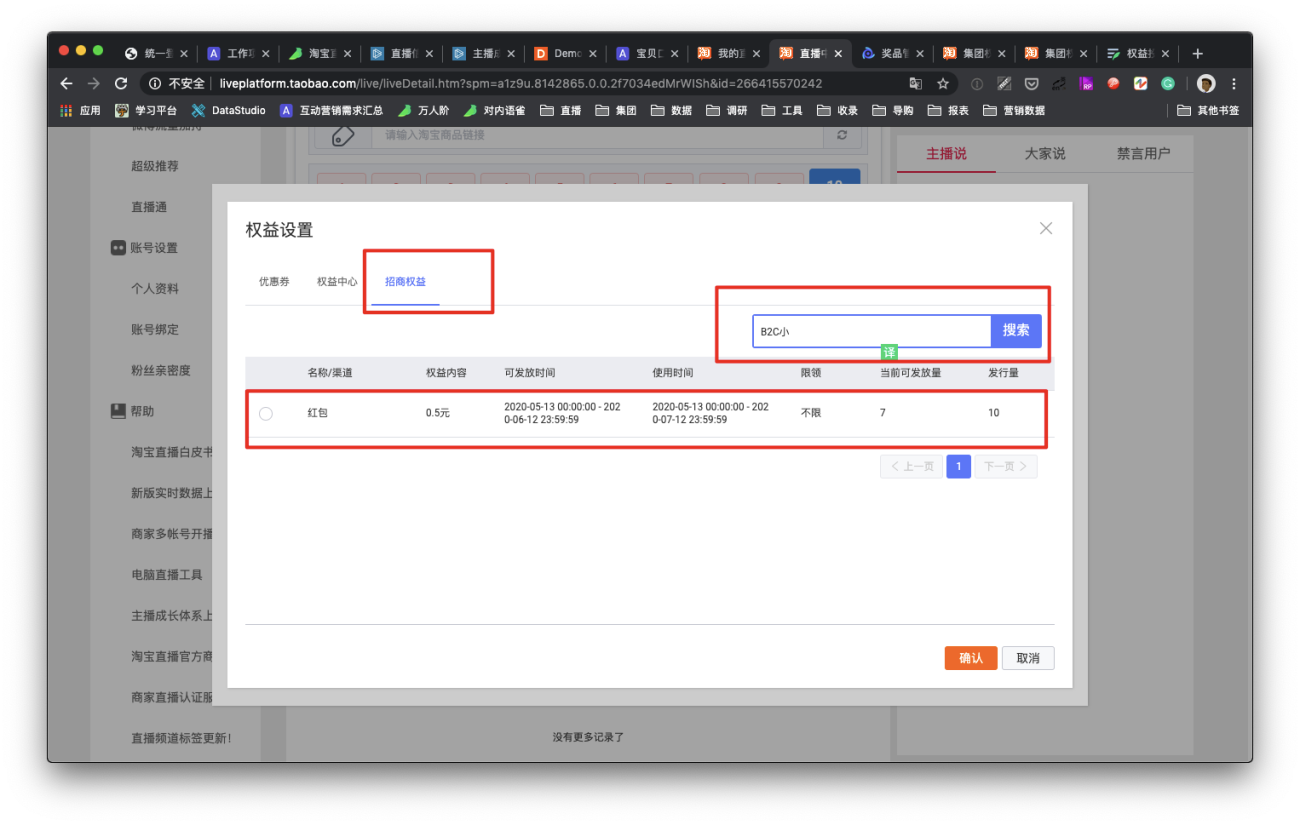1300x825 pixels.
Task: Switch to the 权益中心 tab
Action: tap(337, 282)
